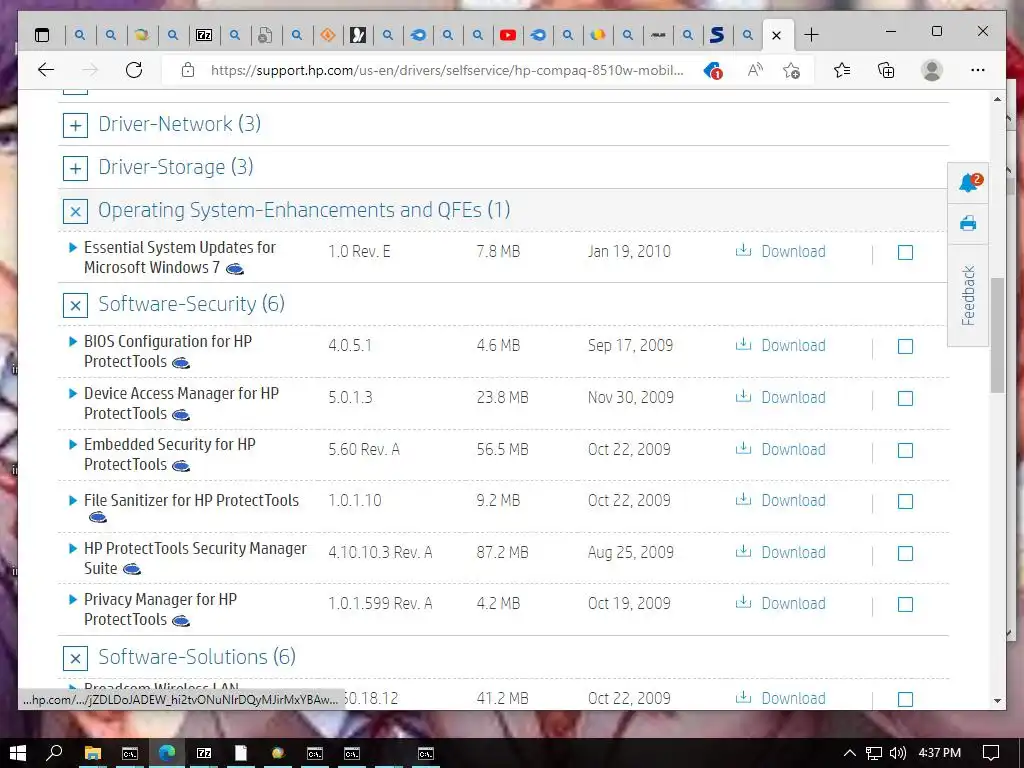Expand the Driver-Network category

[x=75, y=125]
